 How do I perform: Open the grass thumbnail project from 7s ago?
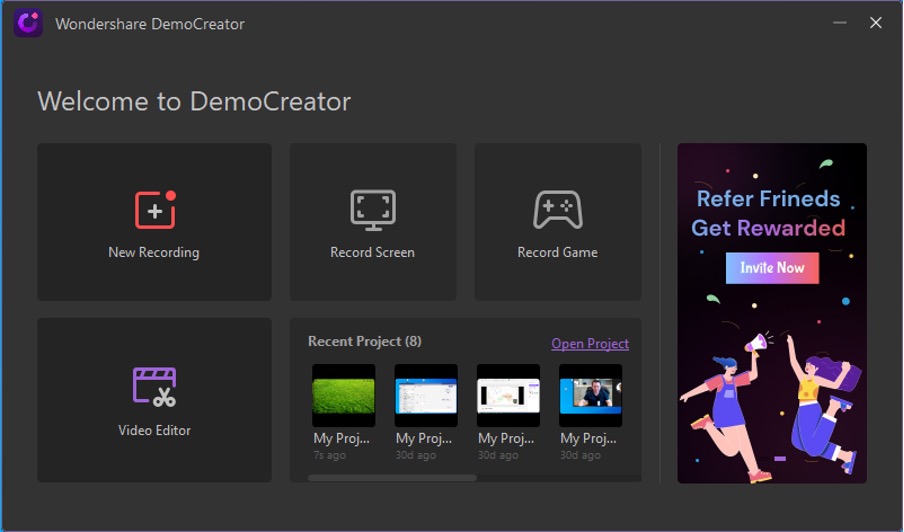[x=344, y=395]
